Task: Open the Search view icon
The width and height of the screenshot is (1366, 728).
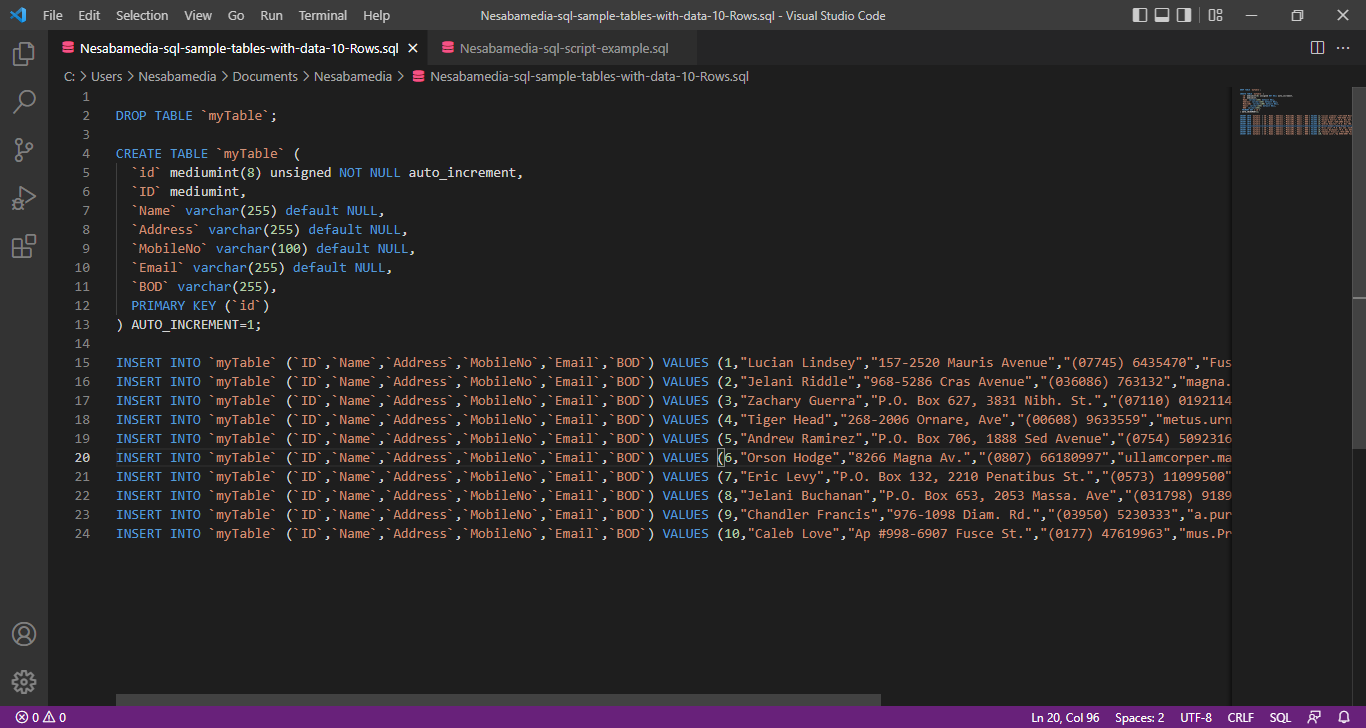Action: tap(24, 102)
